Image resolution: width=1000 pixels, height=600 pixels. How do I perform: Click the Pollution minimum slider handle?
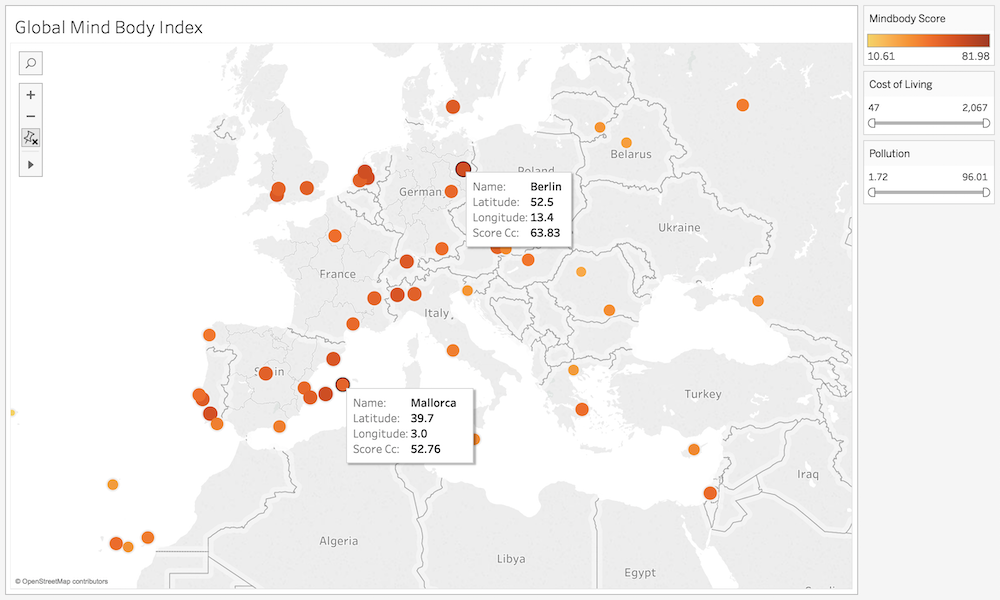coord(873,191)
